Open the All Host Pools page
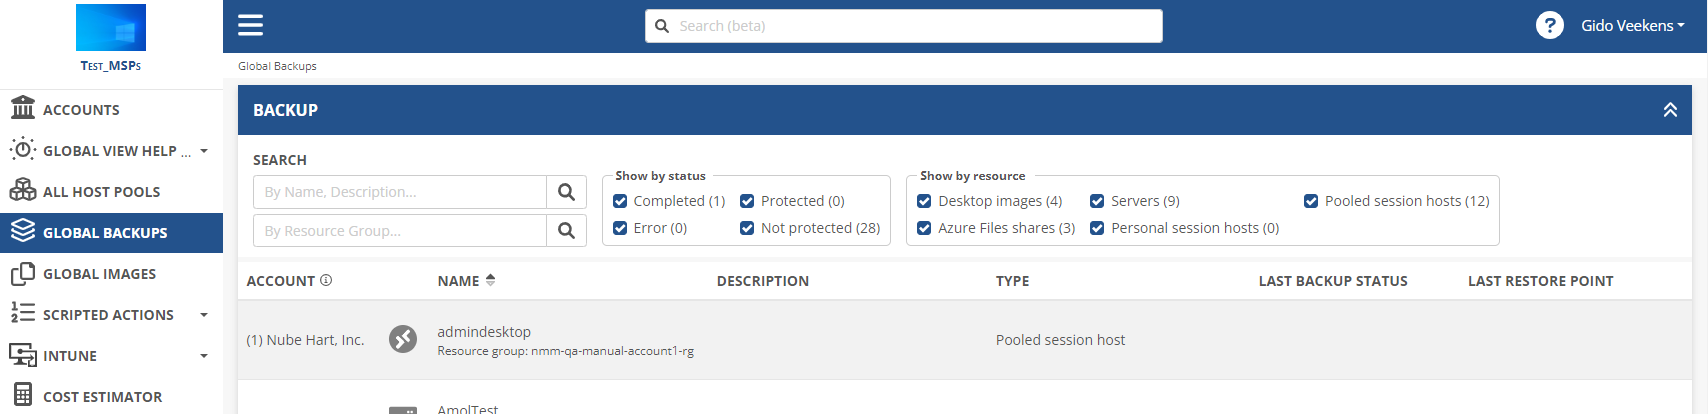This screenshot has width=1708, height=414. pos(101,192)
